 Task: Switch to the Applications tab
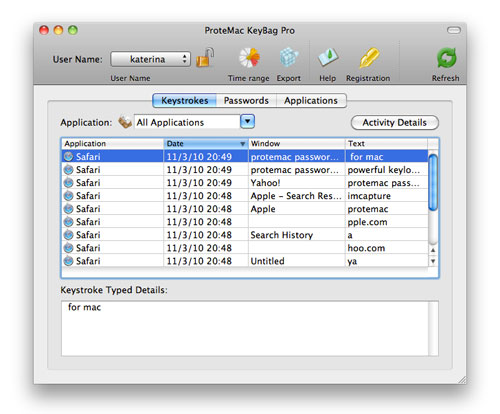(311, 101)
